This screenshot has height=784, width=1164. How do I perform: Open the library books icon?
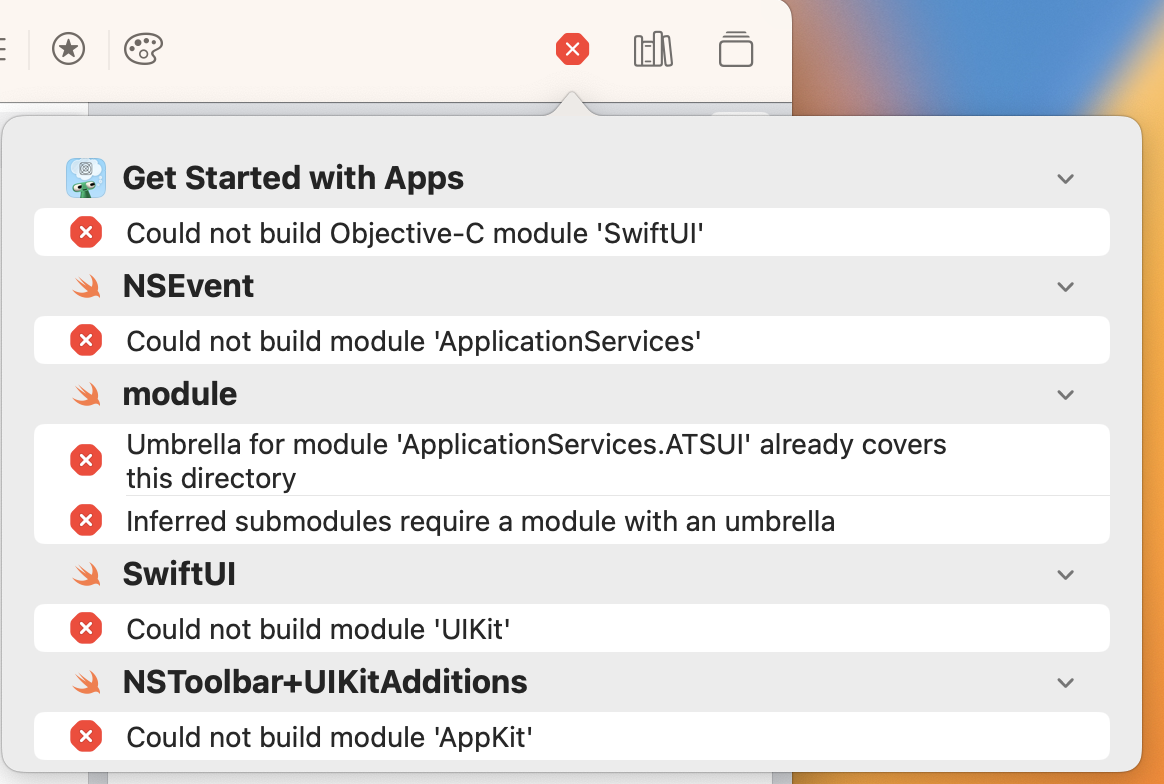coord(653,50)
